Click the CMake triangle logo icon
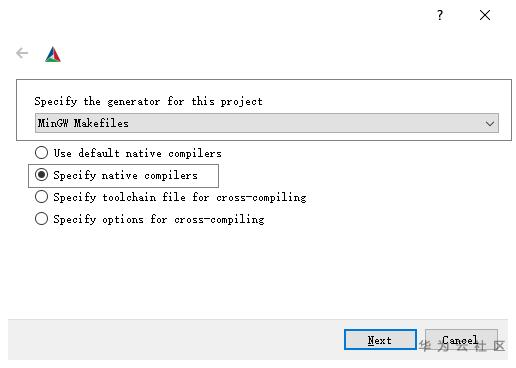The width and height of the screenshot is (516, 368). 53,54
